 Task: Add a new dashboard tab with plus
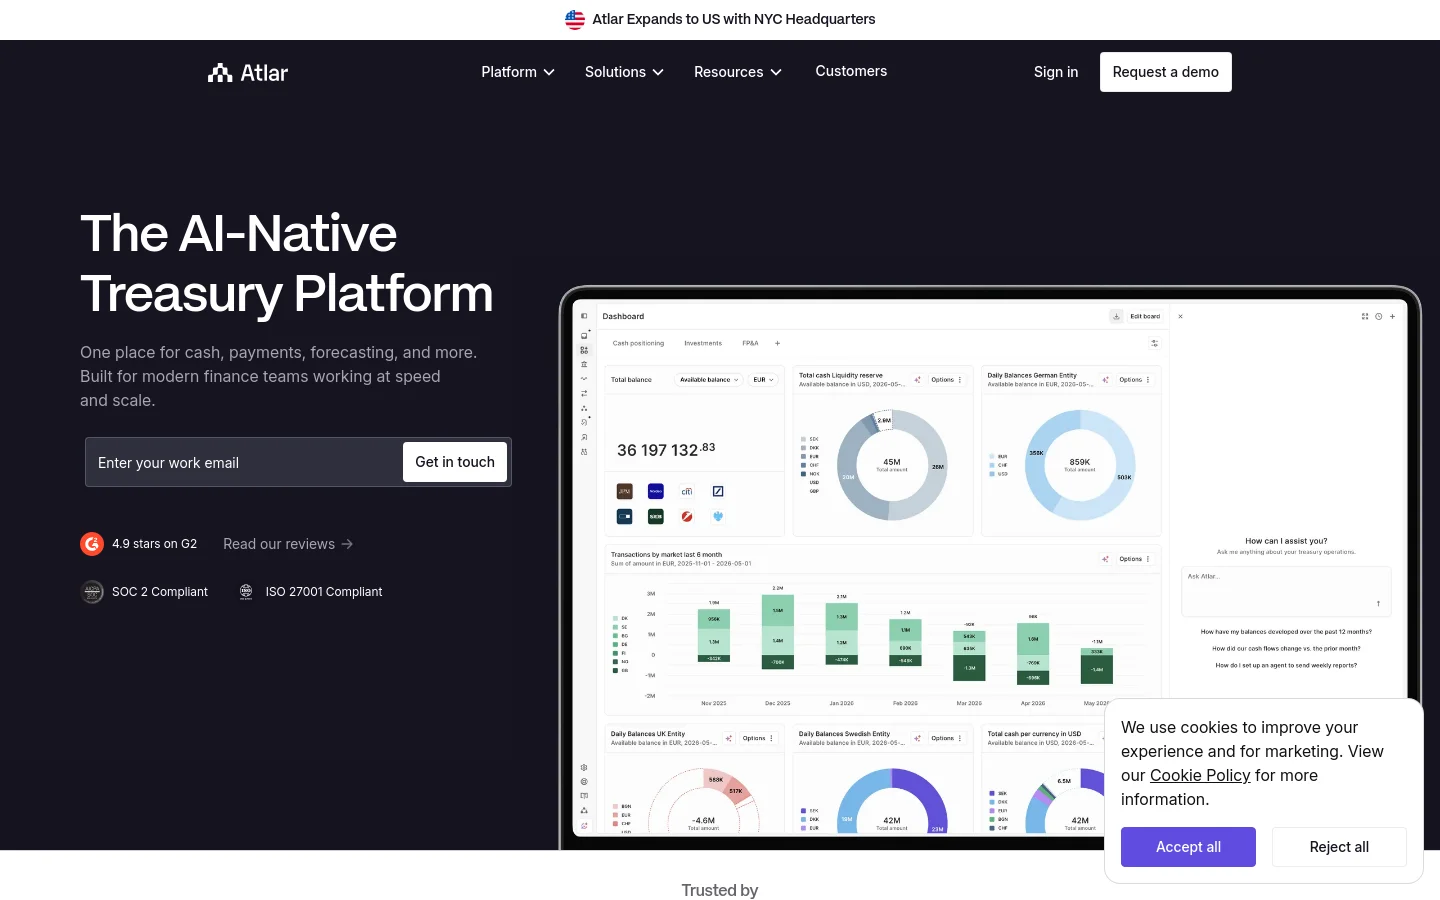tap(777, 343)
